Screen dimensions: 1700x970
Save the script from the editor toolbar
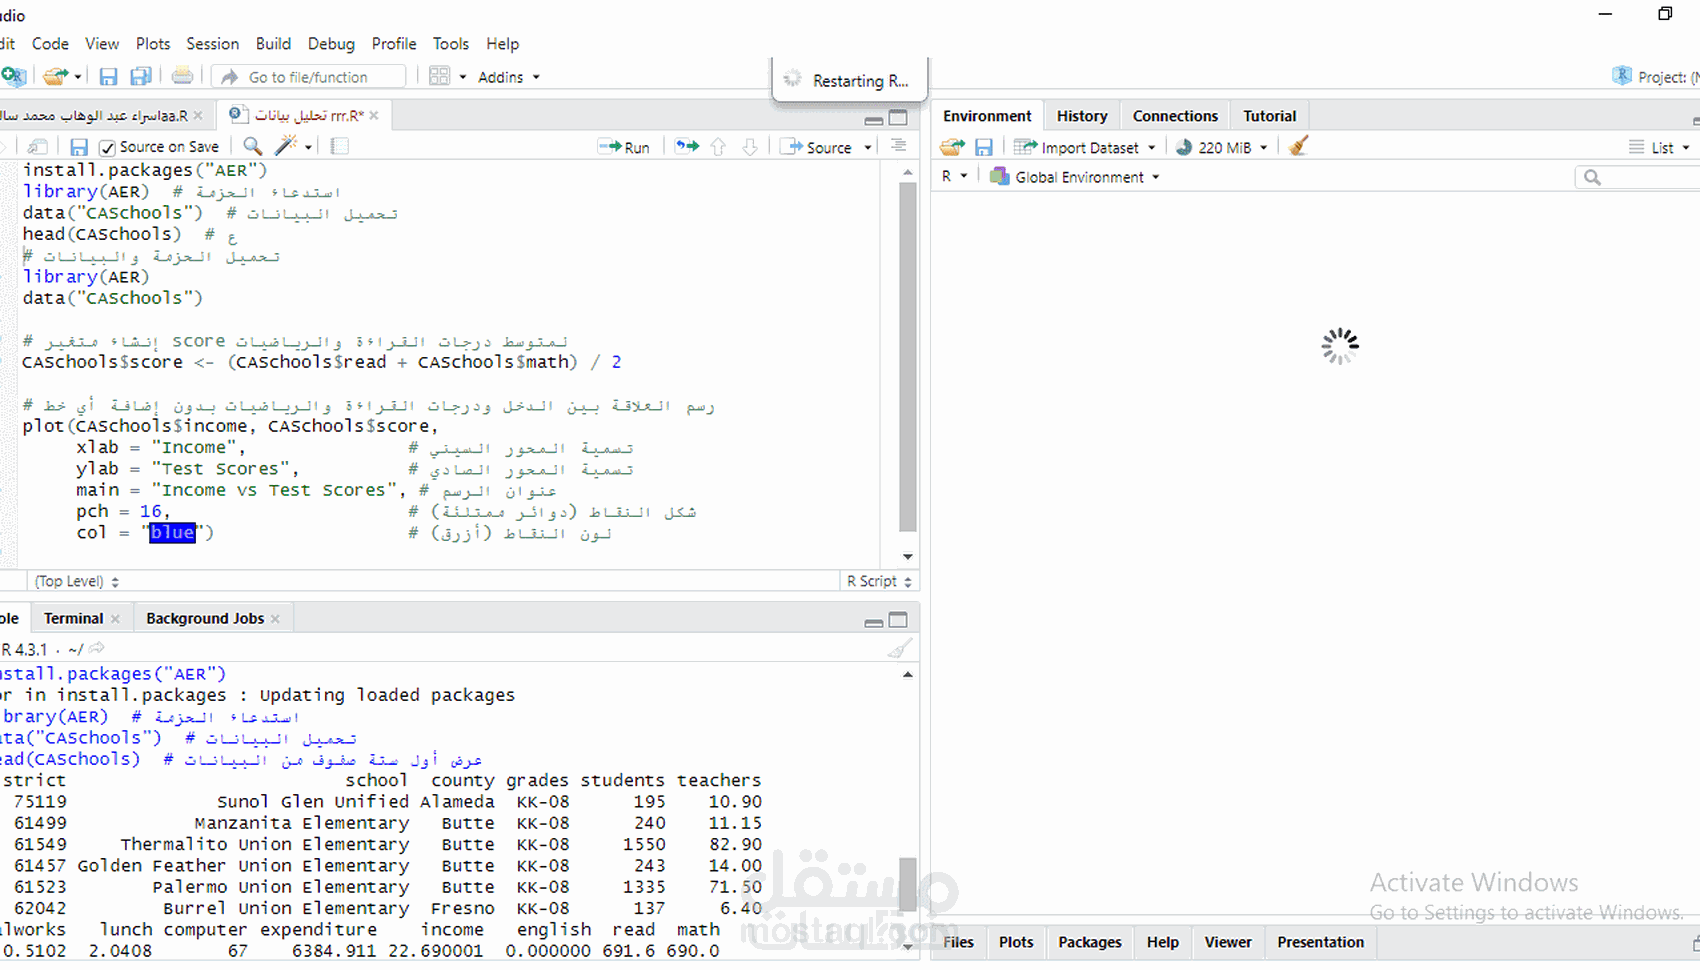[79, 147]
